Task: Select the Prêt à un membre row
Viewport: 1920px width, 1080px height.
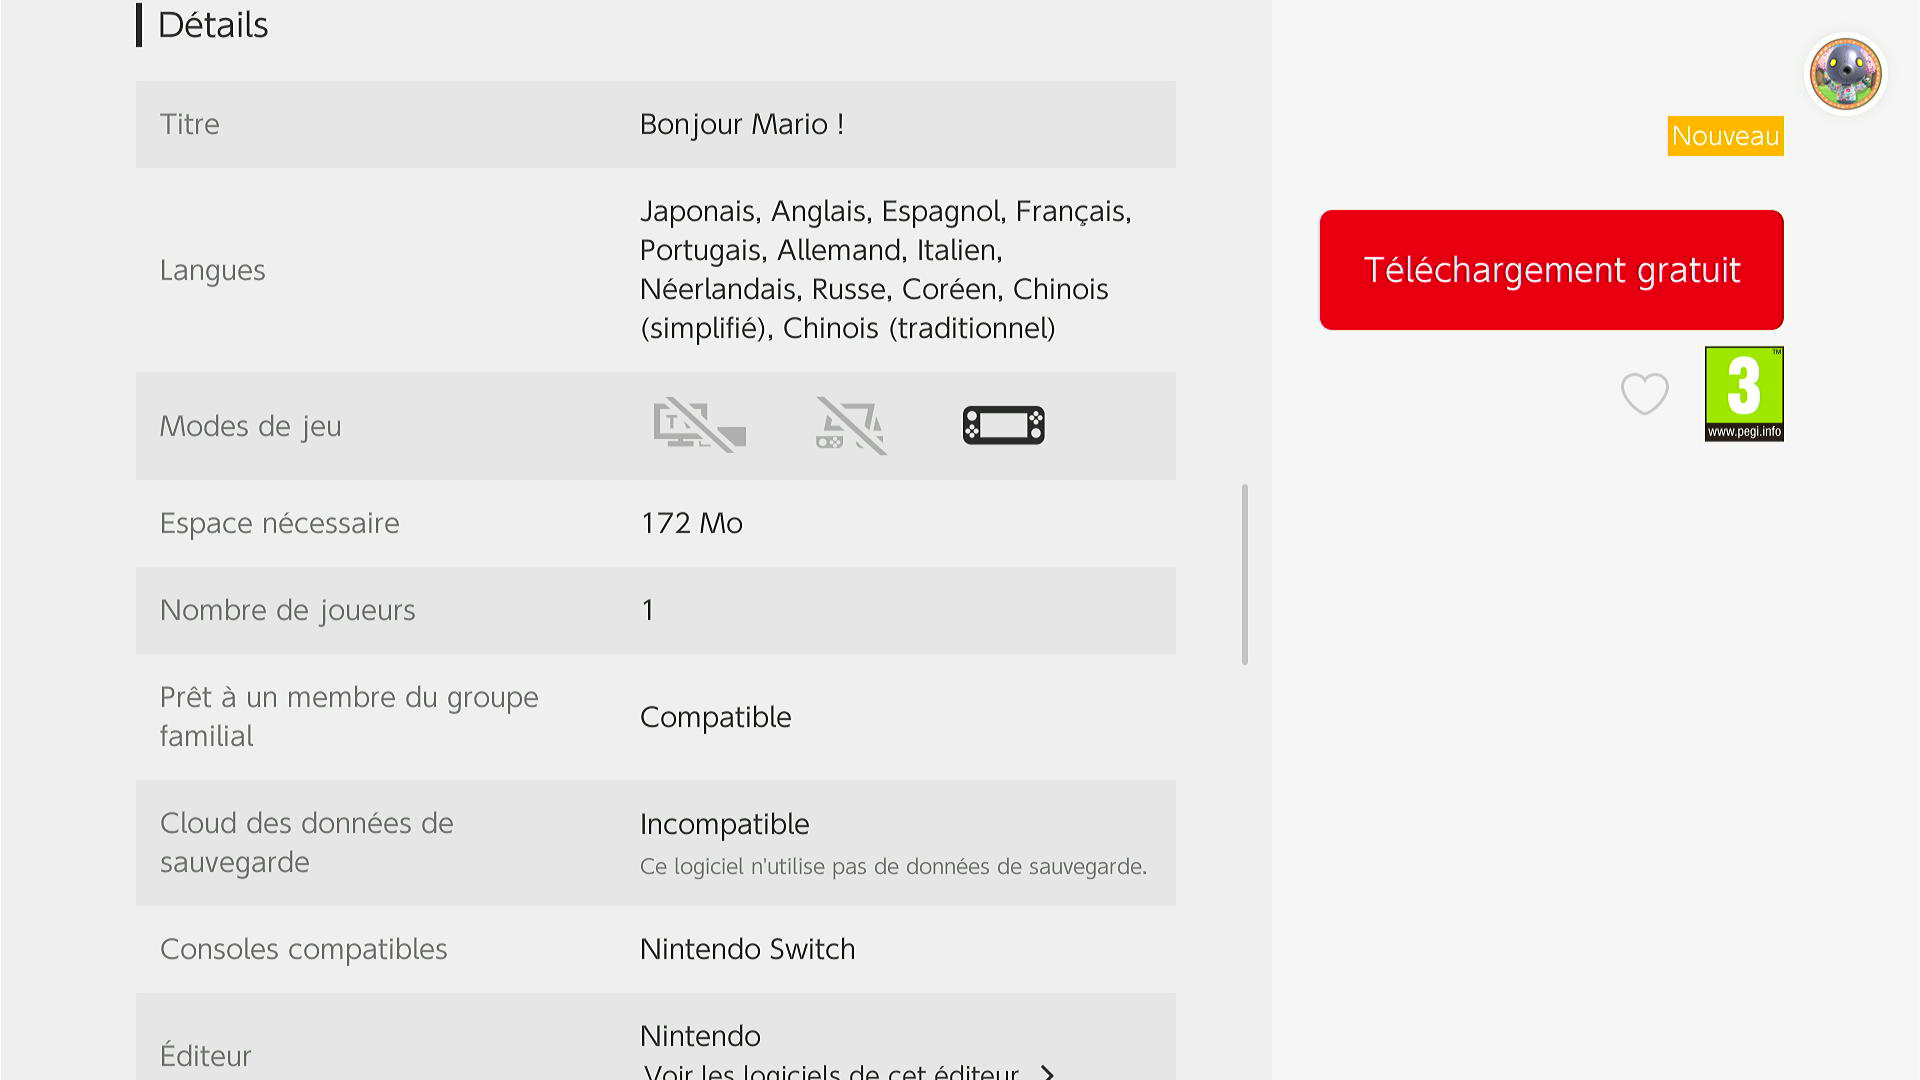Action: (x=655, y=717)
